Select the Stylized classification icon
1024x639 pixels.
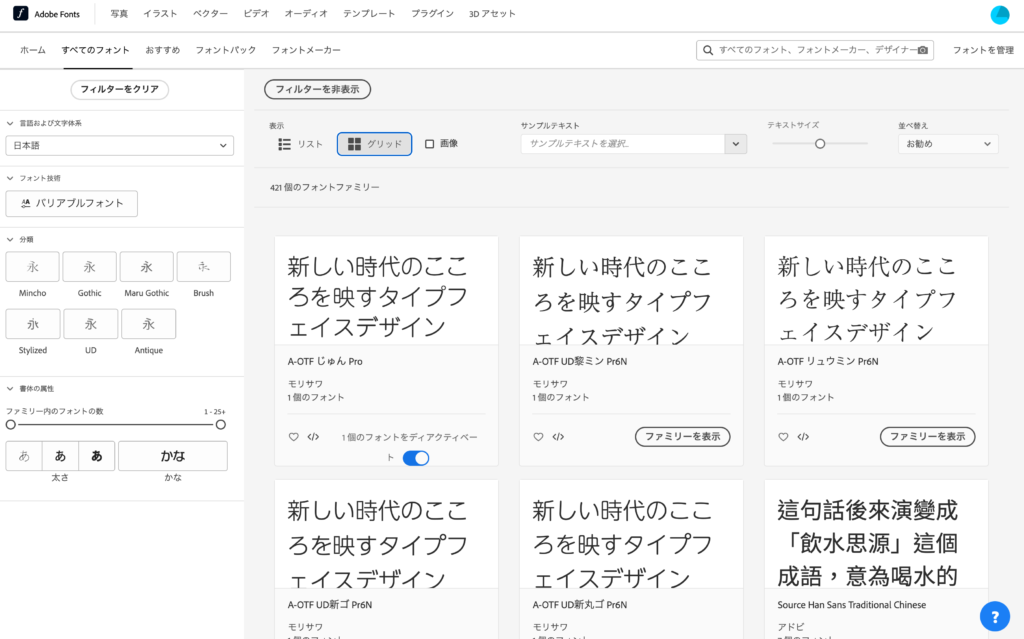[x=33, y=324]
